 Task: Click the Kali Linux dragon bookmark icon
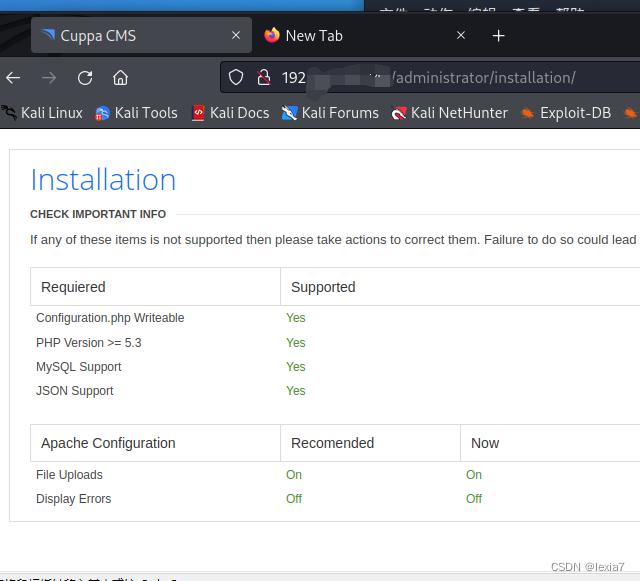pos(9,113)
